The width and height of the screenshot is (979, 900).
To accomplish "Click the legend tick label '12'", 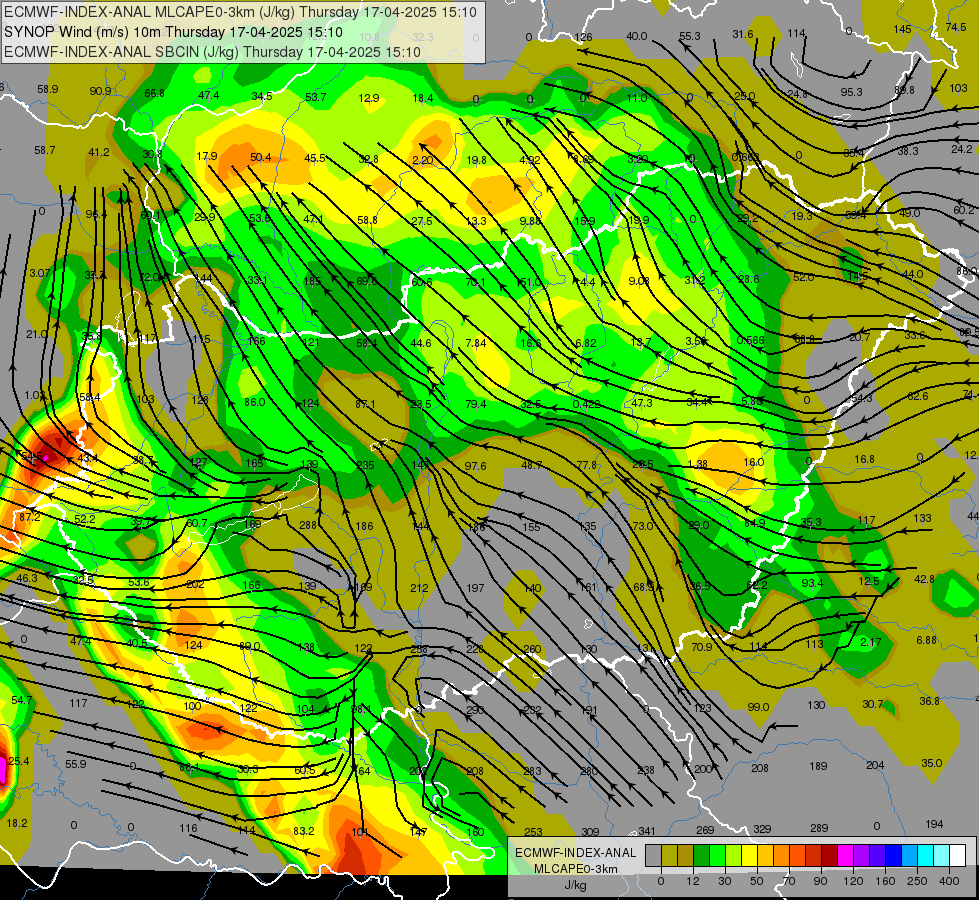I will tap(693, 881).
